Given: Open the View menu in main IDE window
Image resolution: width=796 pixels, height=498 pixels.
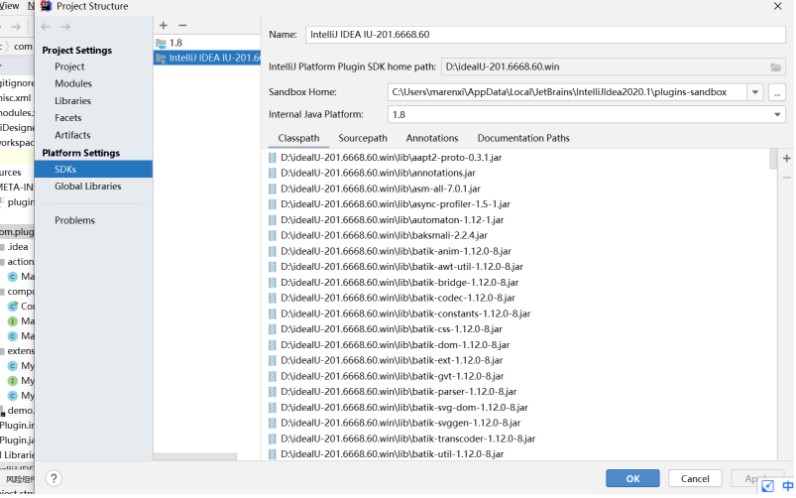Looking at the screenshot, I should click(x=10, y=6).
